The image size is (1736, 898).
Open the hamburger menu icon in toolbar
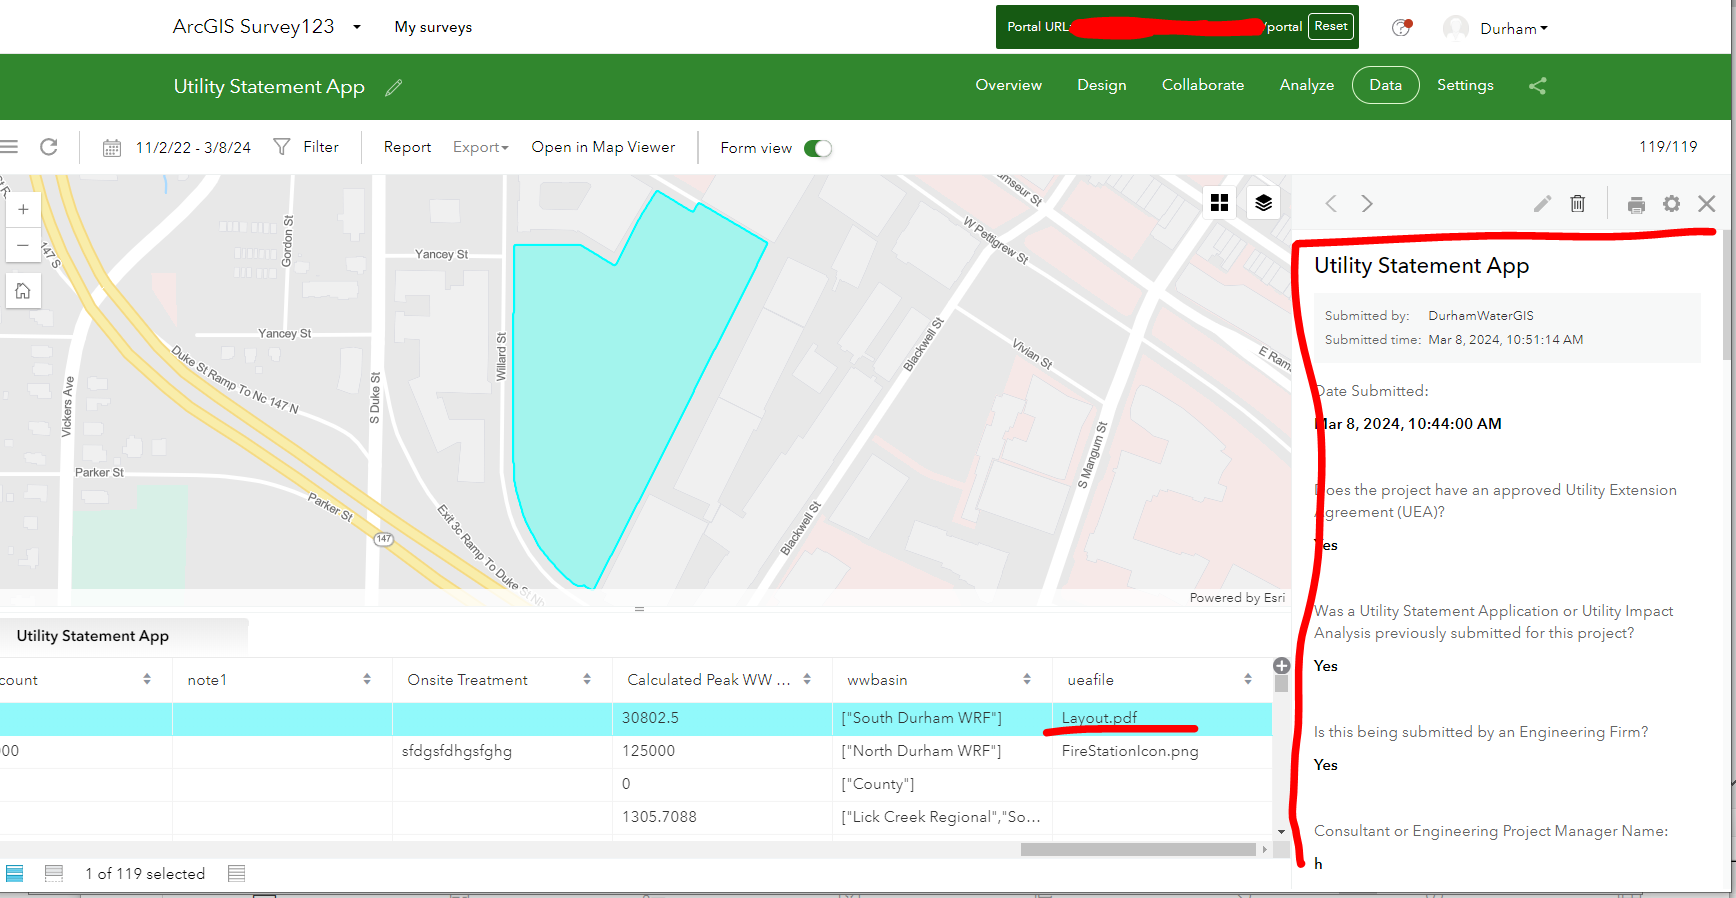point(9,147)
